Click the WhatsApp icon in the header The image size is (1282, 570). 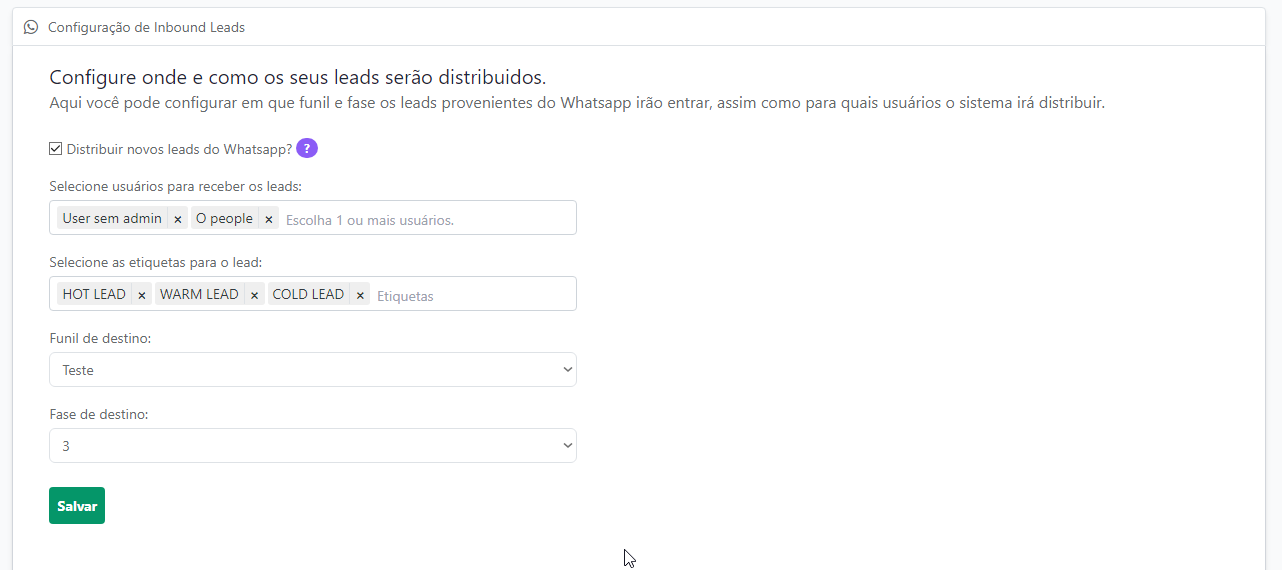(31, 27)
